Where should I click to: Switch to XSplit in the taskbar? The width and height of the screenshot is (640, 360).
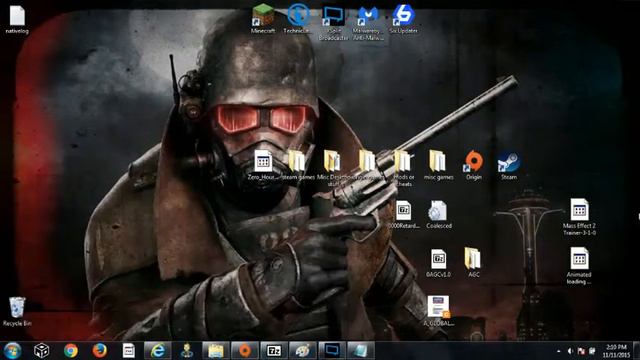click(x=332, y=351)
